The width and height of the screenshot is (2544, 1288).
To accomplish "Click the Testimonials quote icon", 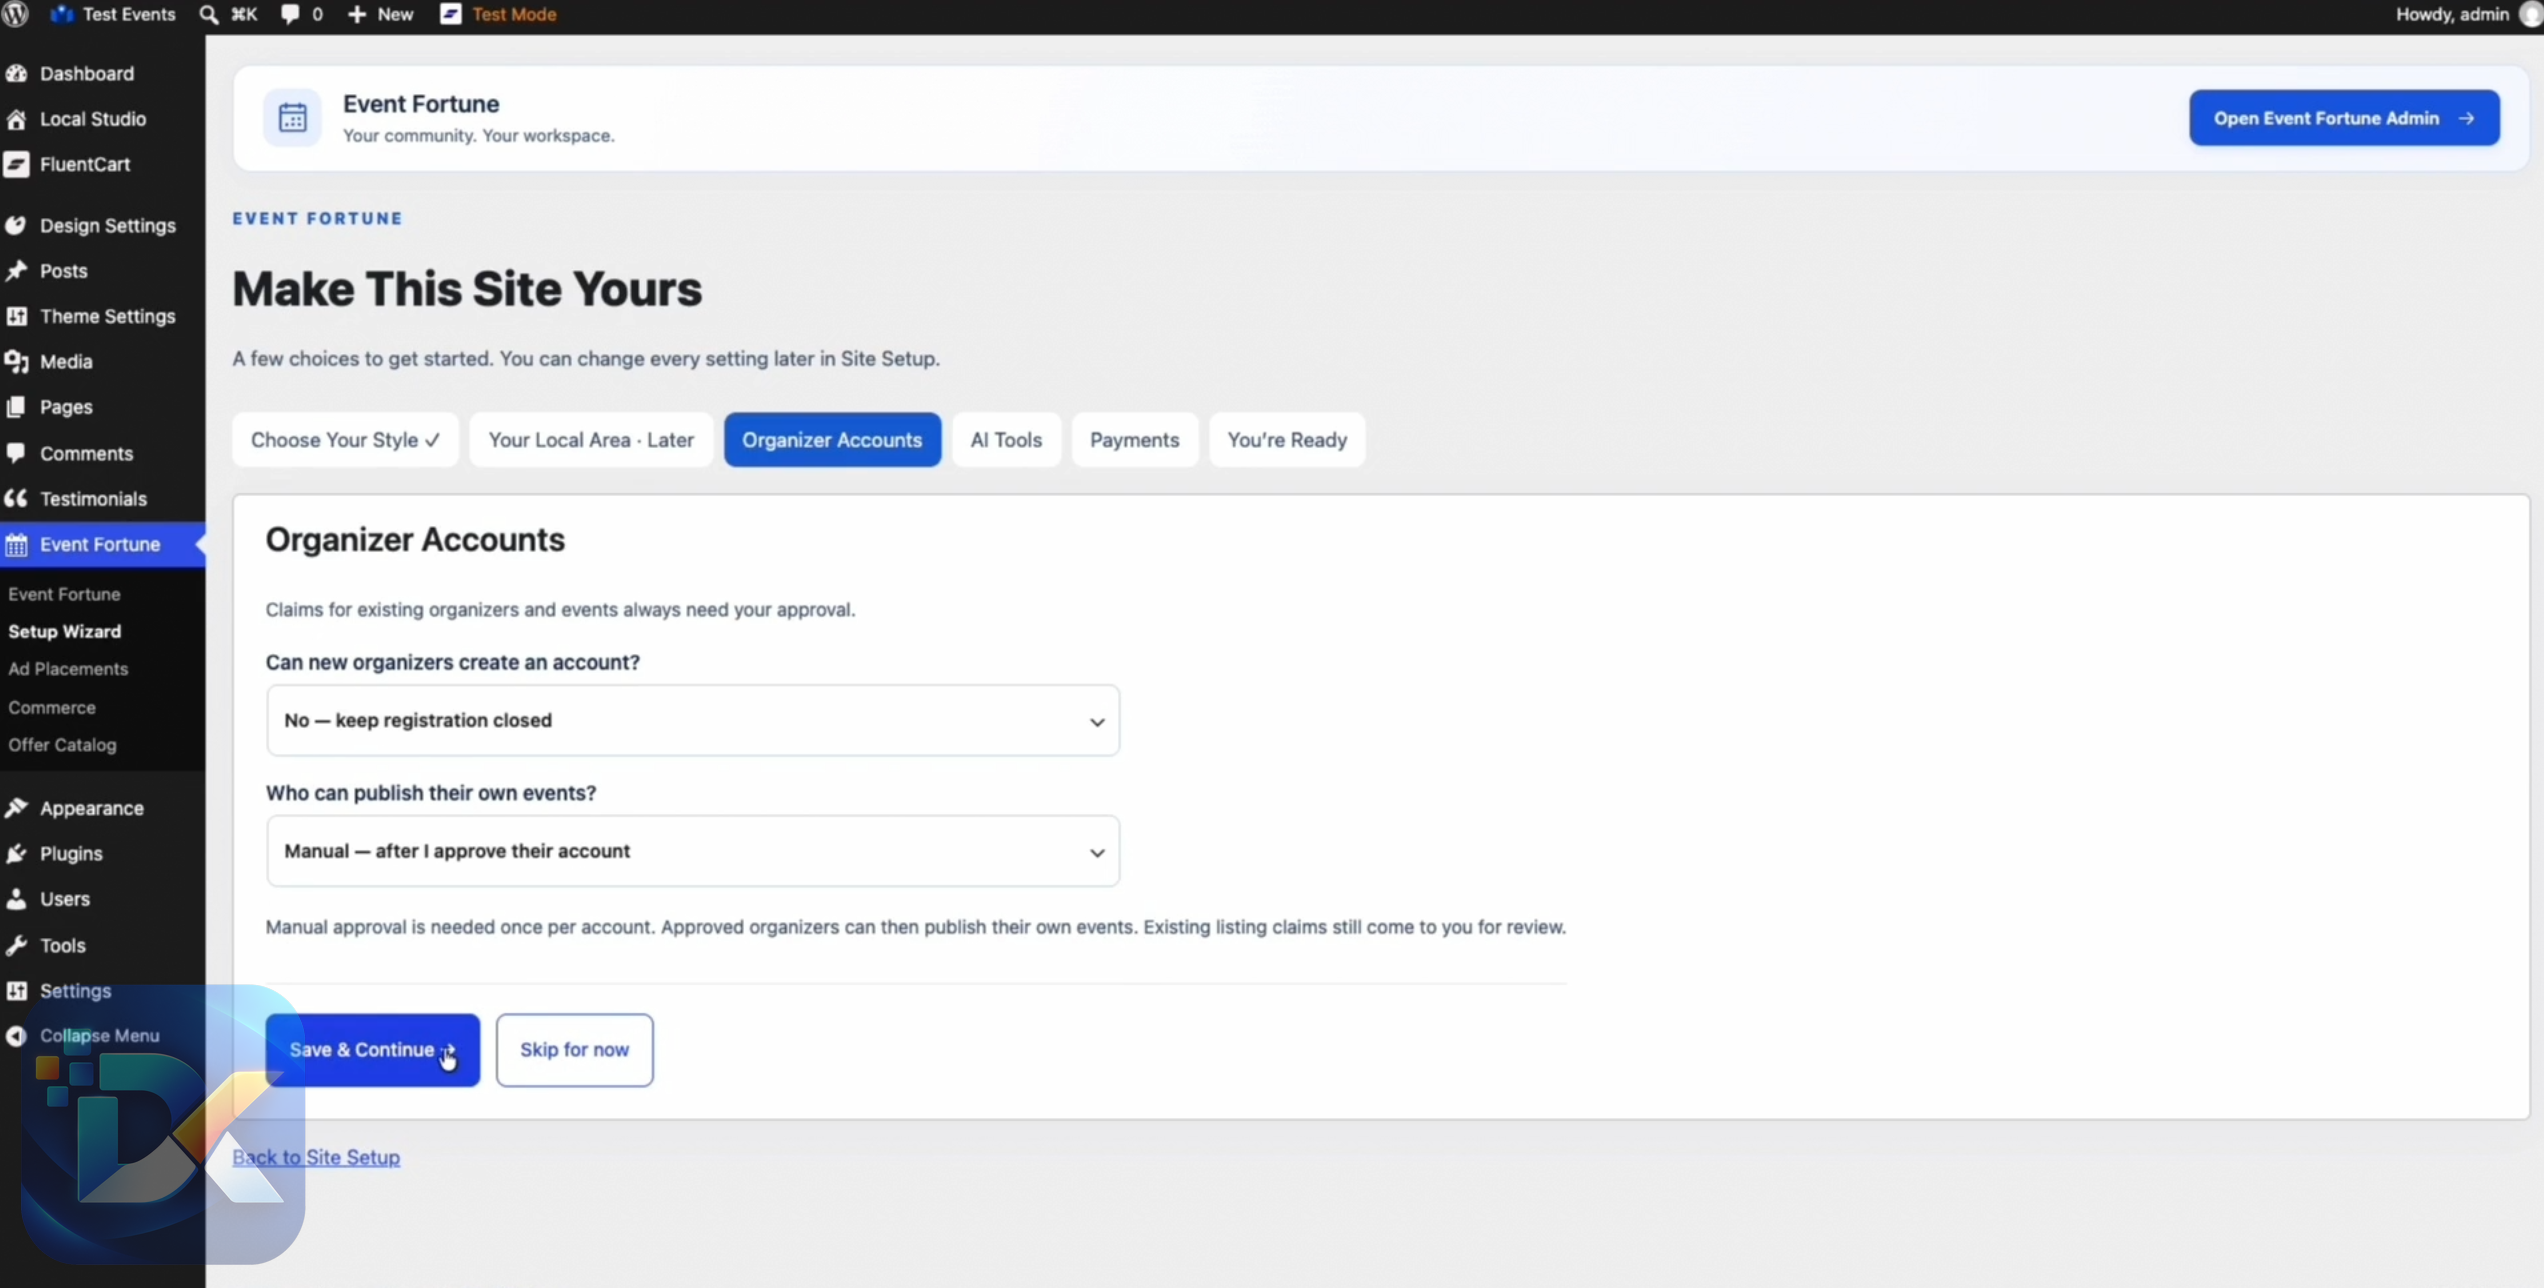I will [16, 498].
